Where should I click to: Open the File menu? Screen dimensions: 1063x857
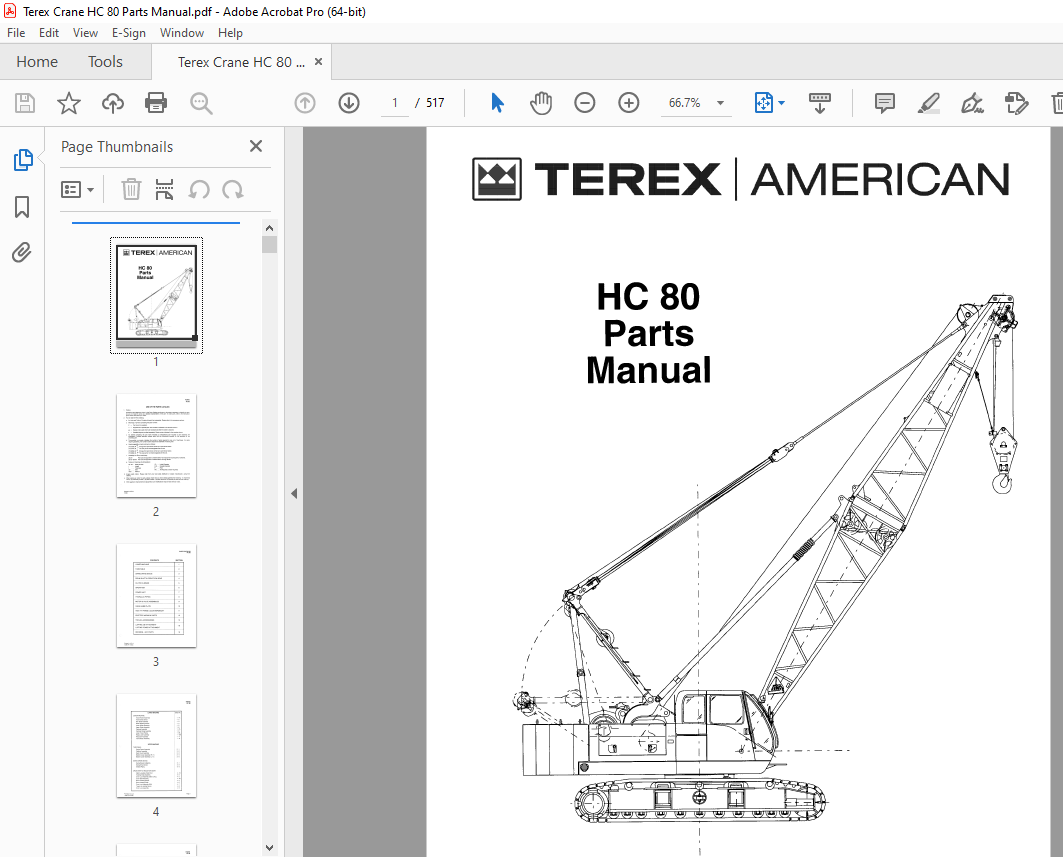16,33
